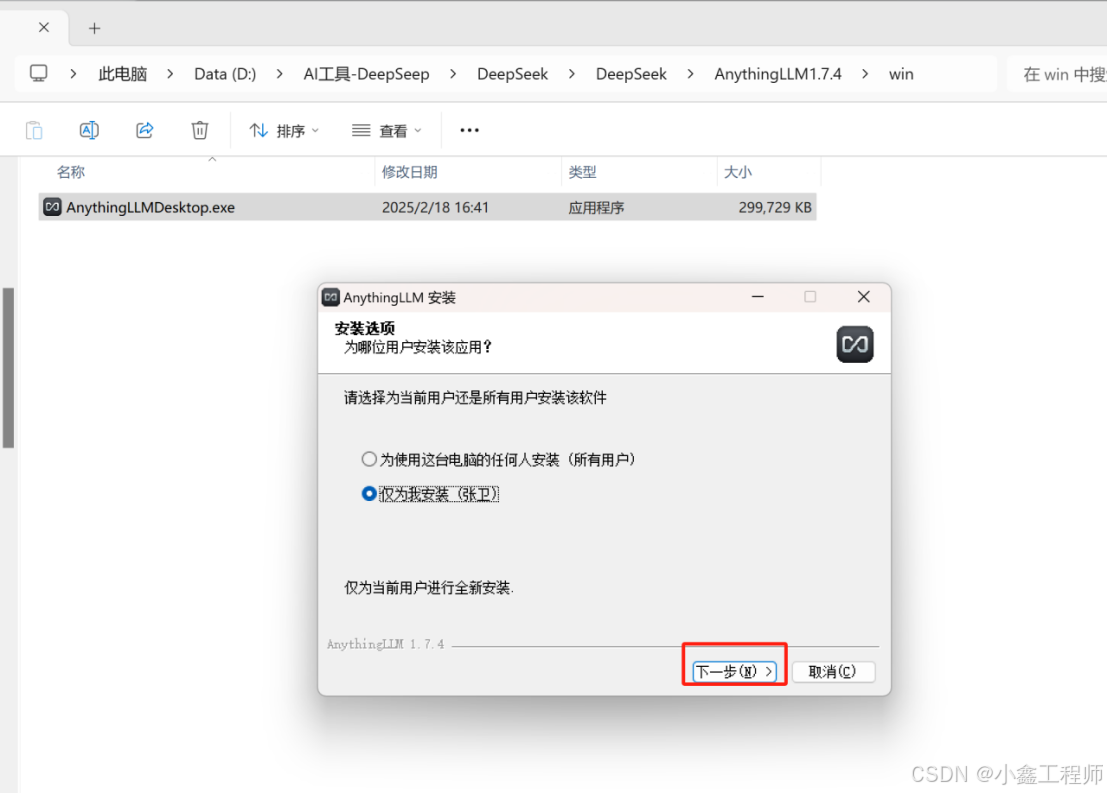Open the 排序 sort dropdown
1107x794 pixels.
pyautogui.click(x=284, y=131)
